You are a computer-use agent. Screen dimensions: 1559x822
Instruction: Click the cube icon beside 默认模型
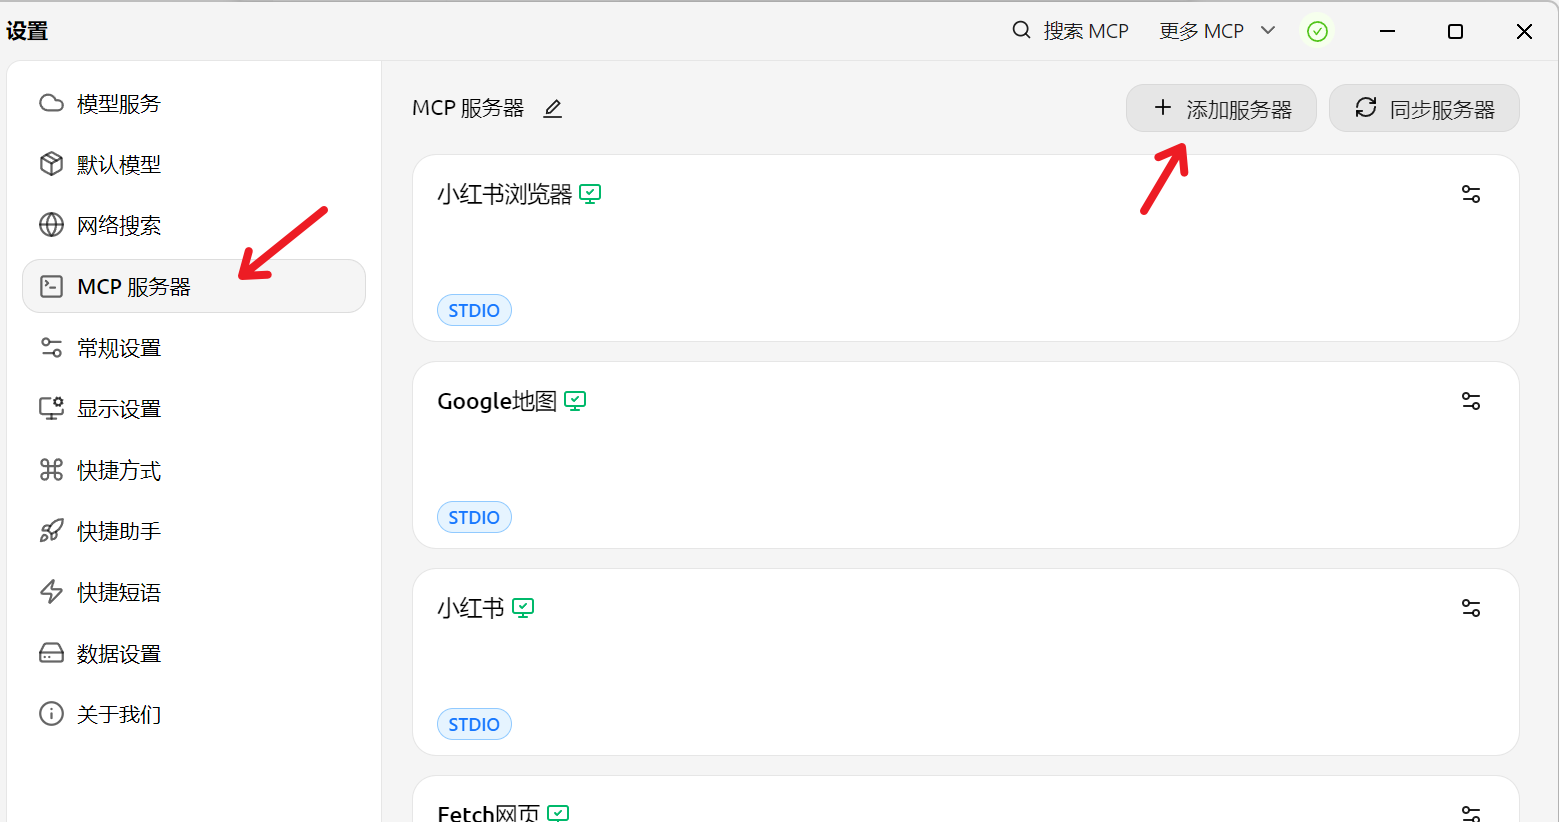point(51,164)
